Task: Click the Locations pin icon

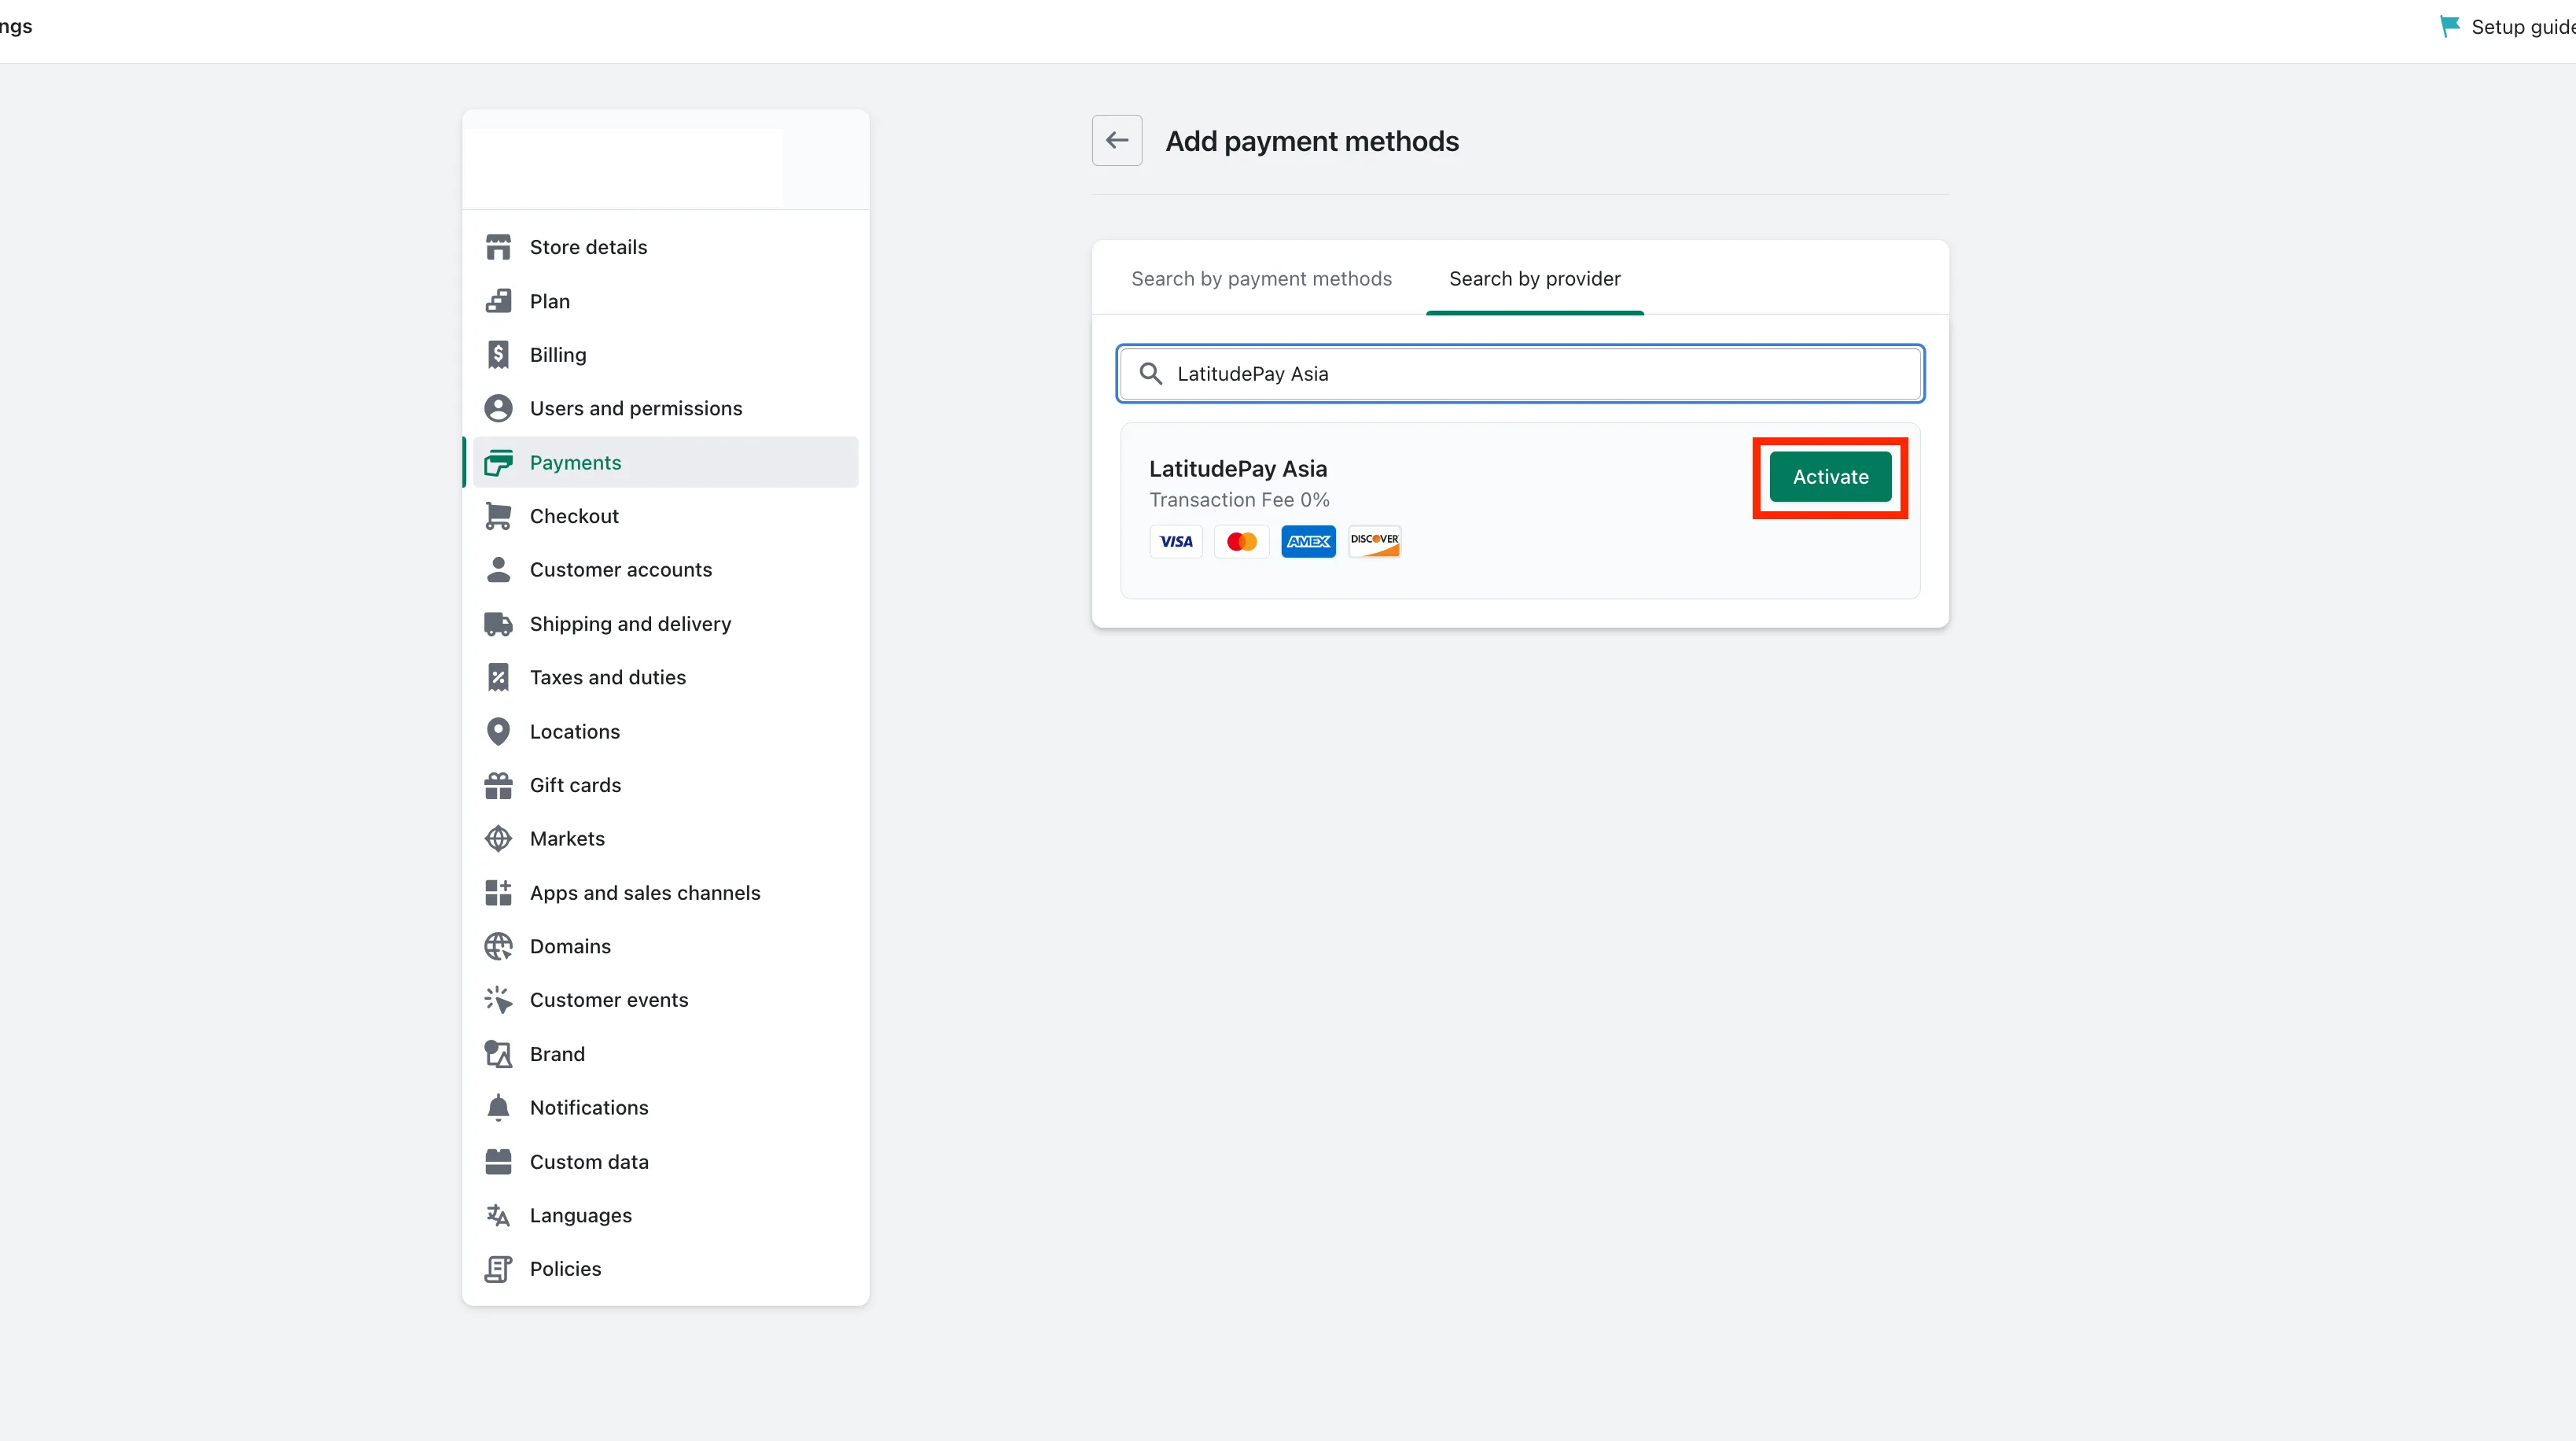Action: 498,731
